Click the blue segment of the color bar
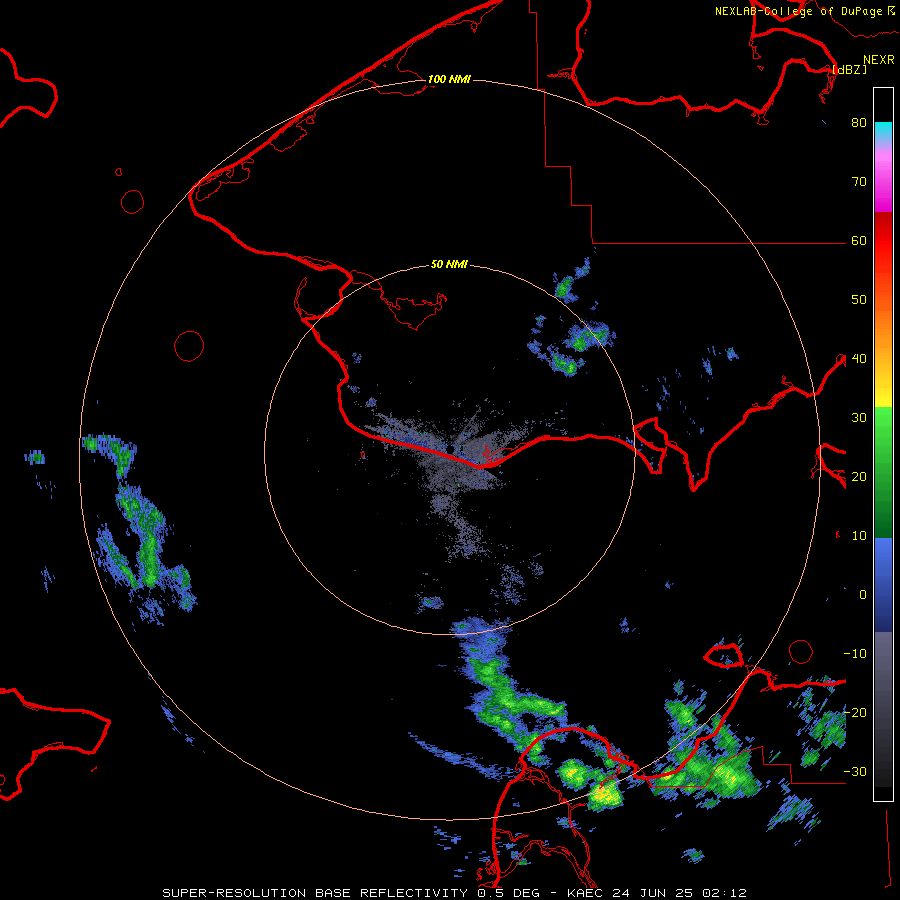This screenshot has width=900, height=900. click(883, 585)
